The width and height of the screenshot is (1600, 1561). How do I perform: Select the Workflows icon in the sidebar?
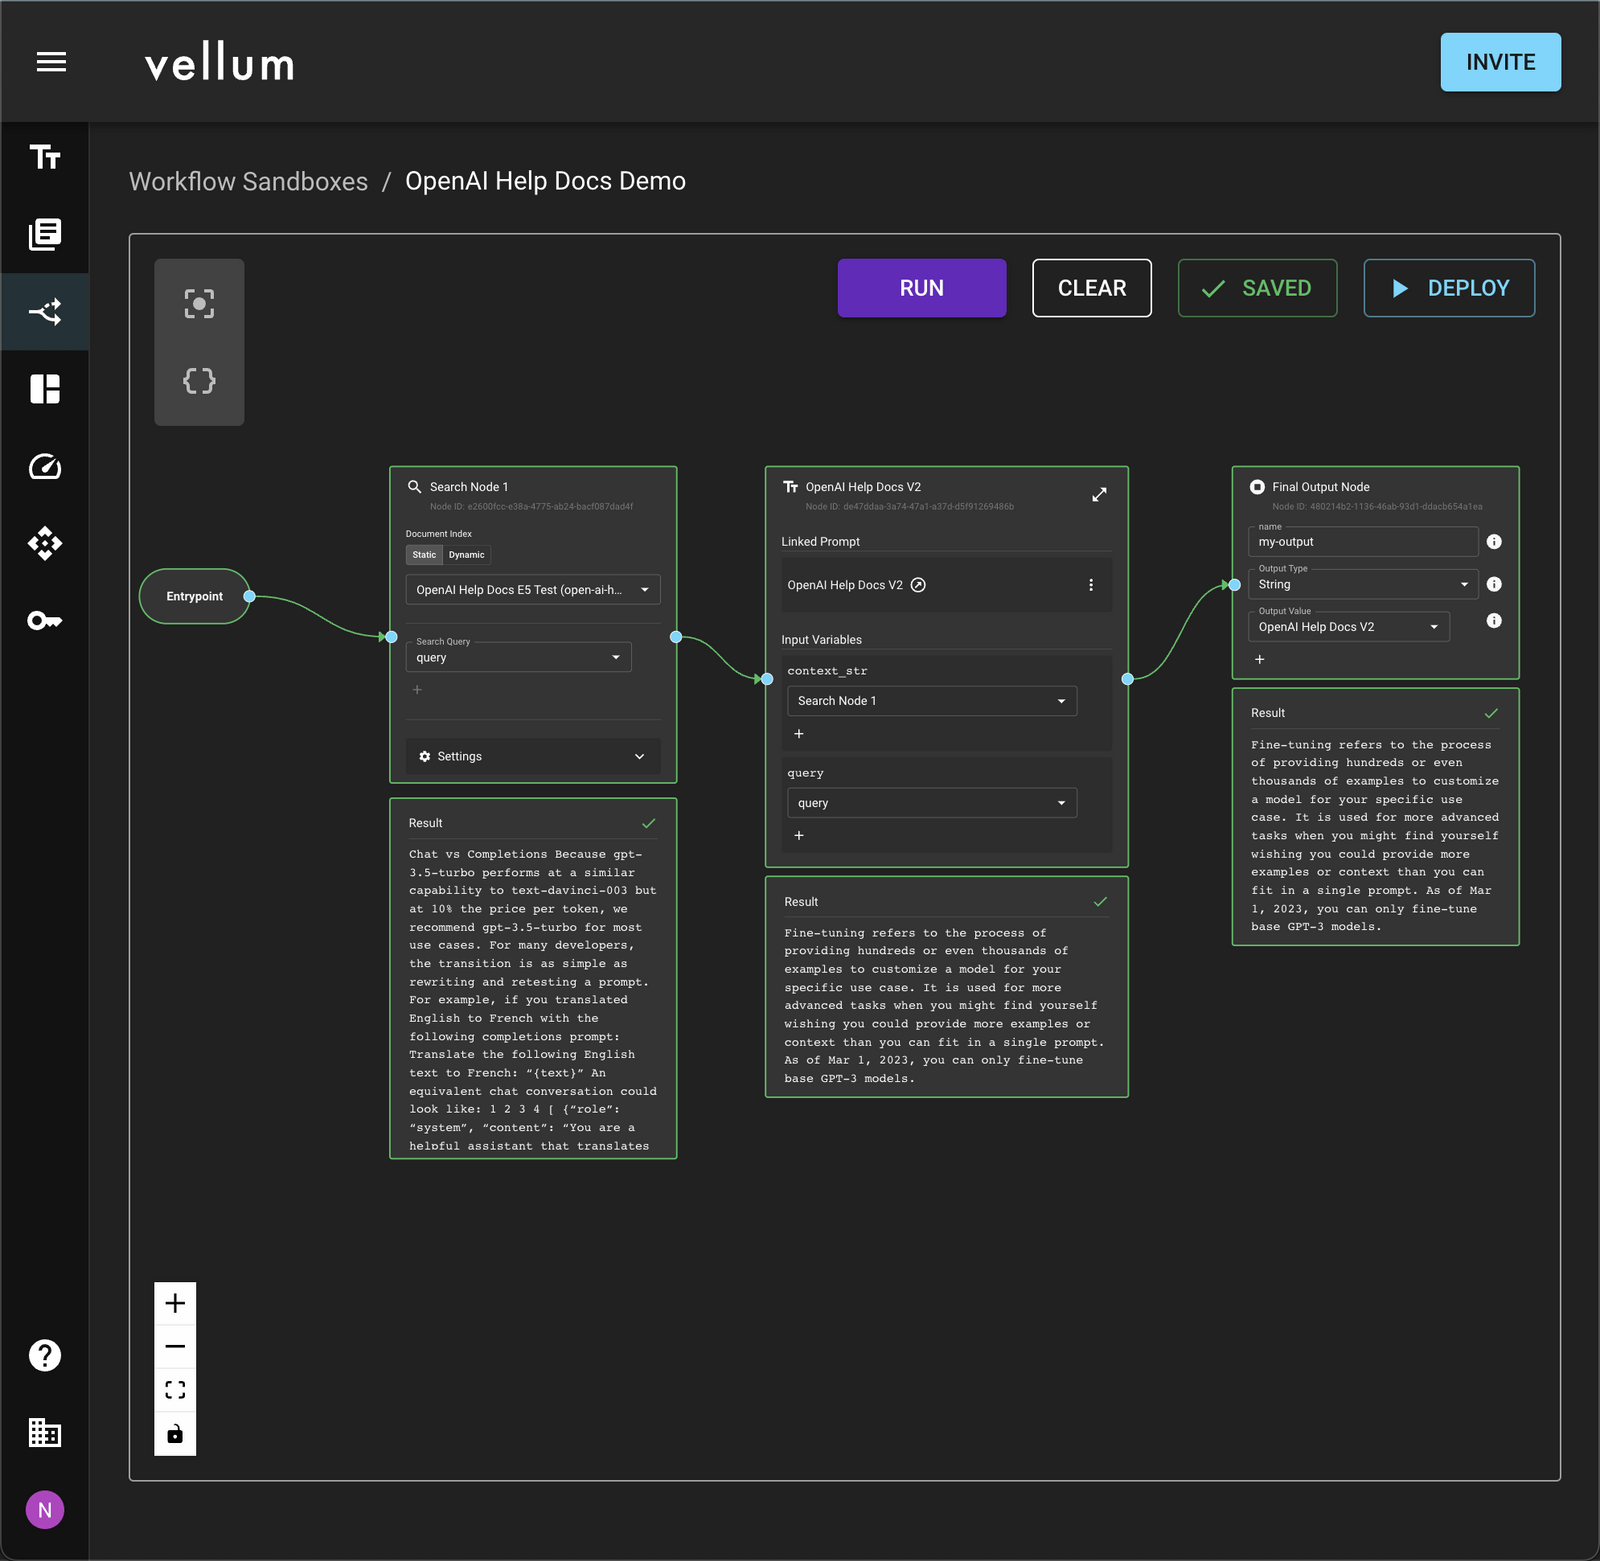[45, 311]
